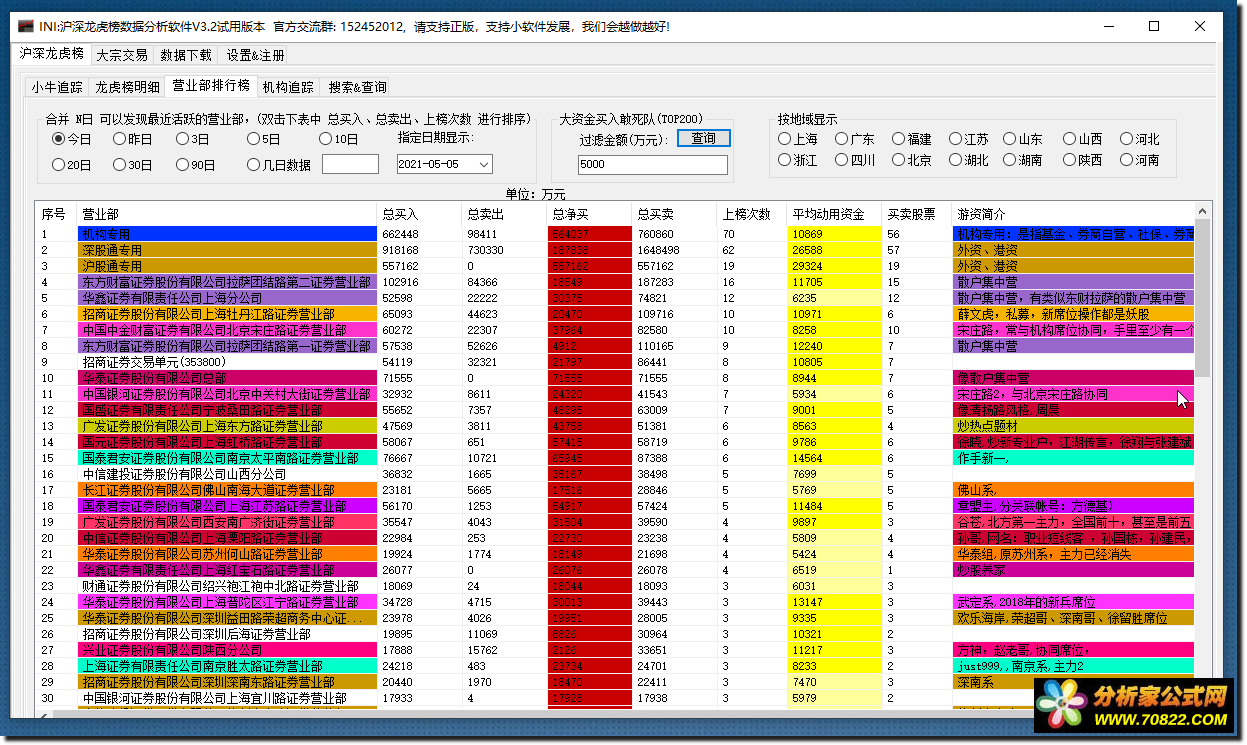Open the 大宗交易 tab

pyautogui.click(x=121, y=55)
